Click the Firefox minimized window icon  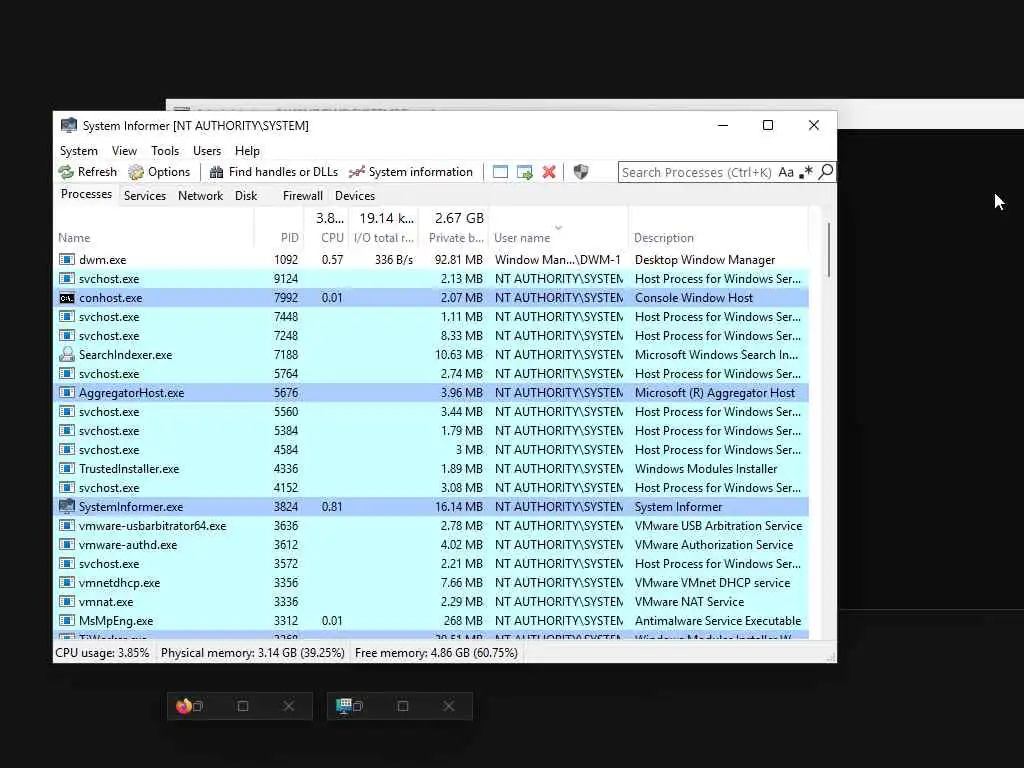tap(184, 706)
